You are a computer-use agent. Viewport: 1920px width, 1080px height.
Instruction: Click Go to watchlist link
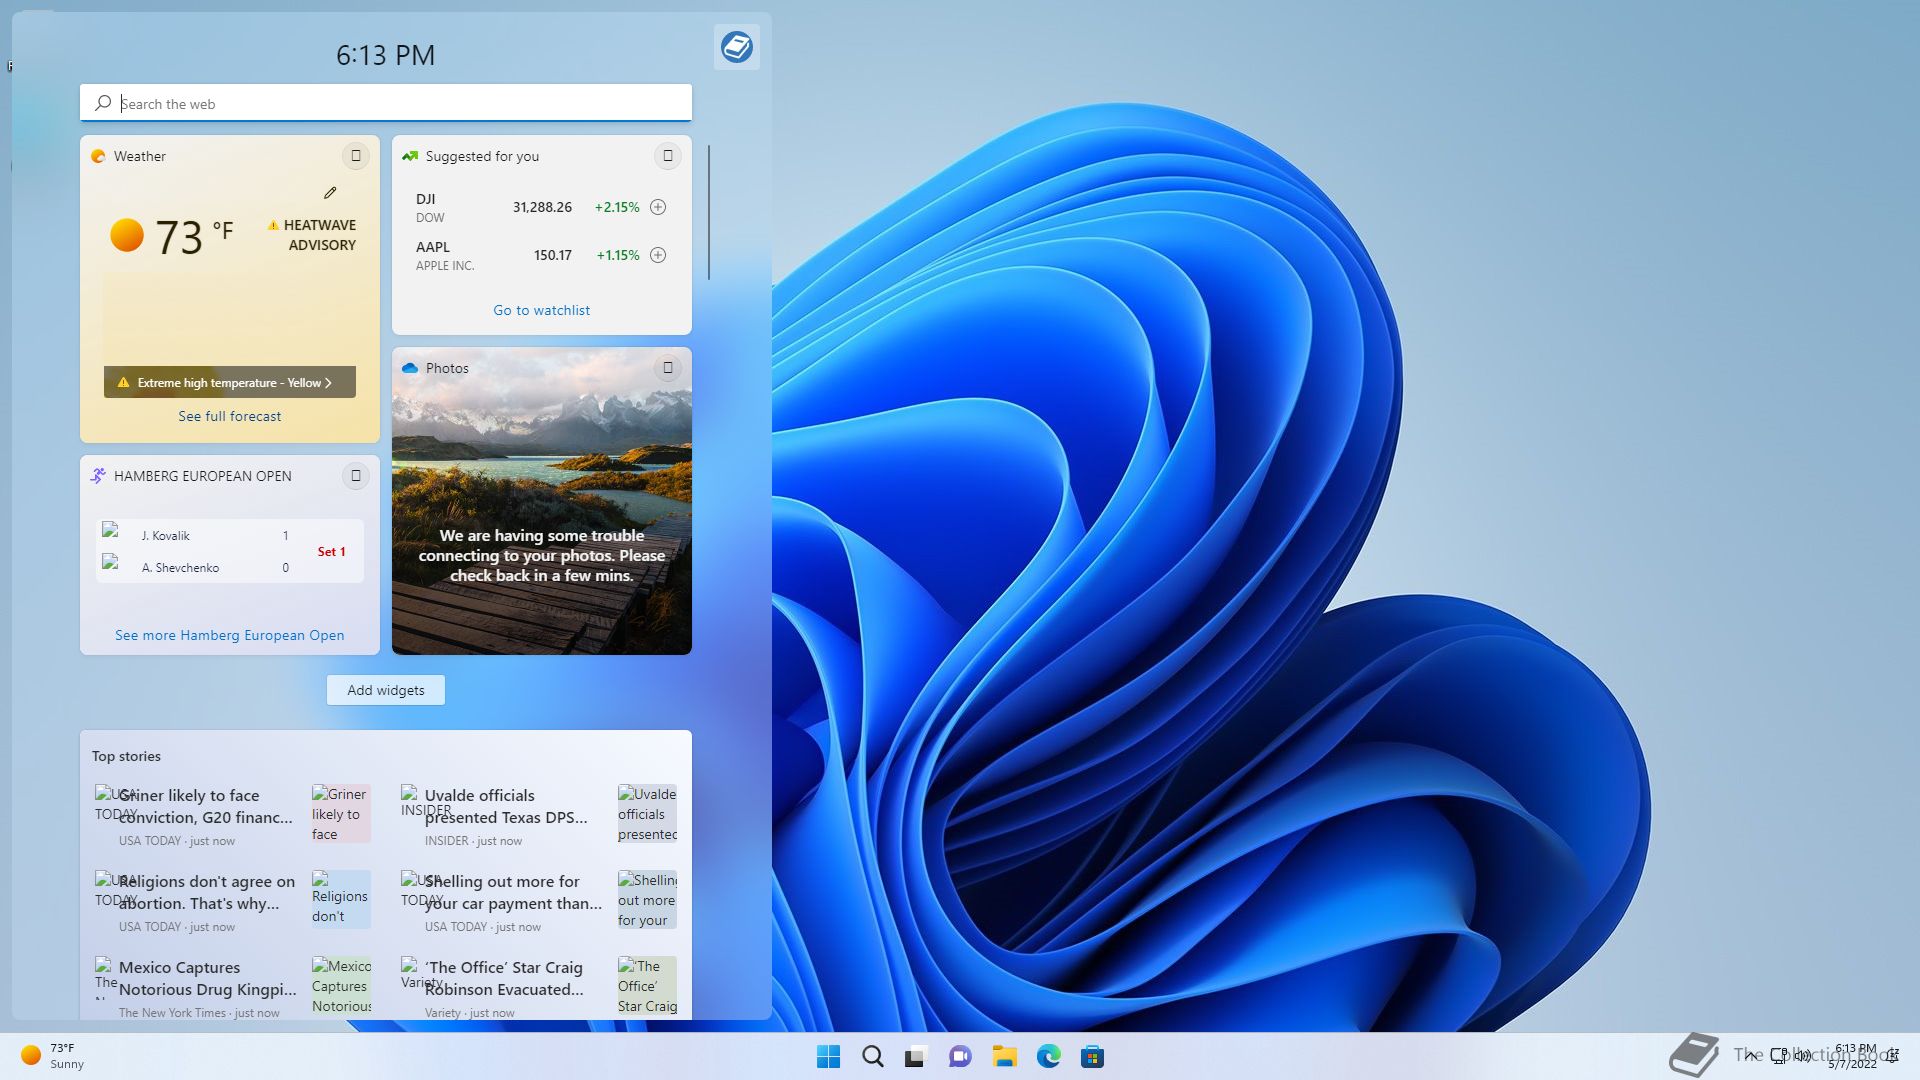click(x=541, y=310)
